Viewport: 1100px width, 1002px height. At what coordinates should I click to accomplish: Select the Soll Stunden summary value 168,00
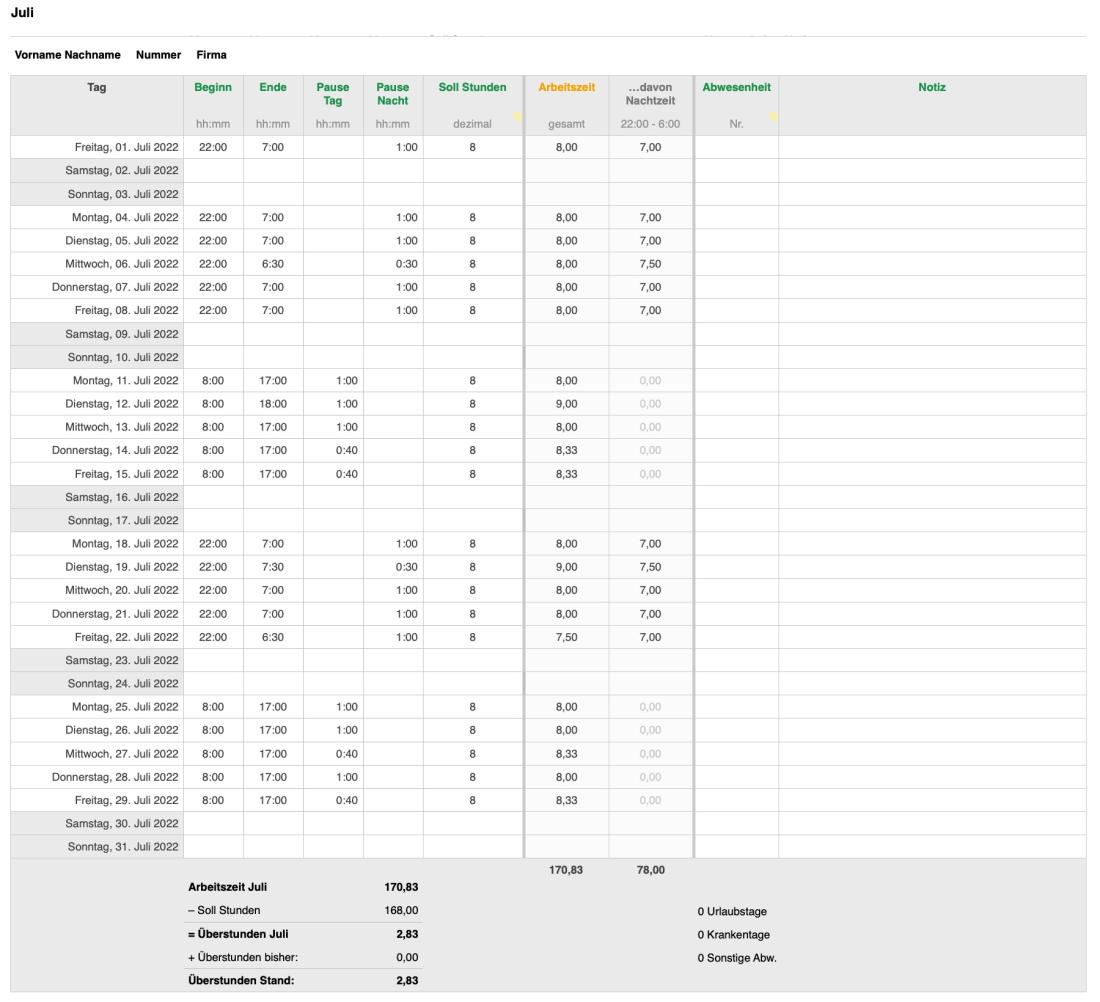(402, 911)
